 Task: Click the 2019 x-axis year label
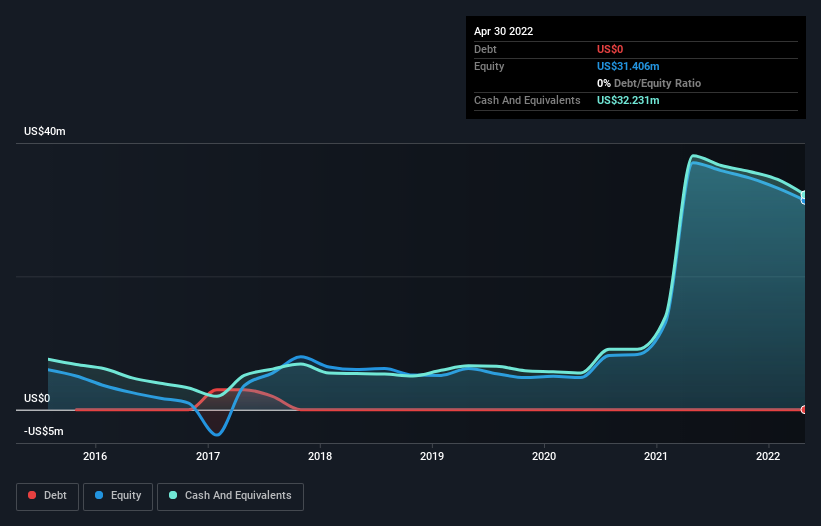click(x=432, y=456)
